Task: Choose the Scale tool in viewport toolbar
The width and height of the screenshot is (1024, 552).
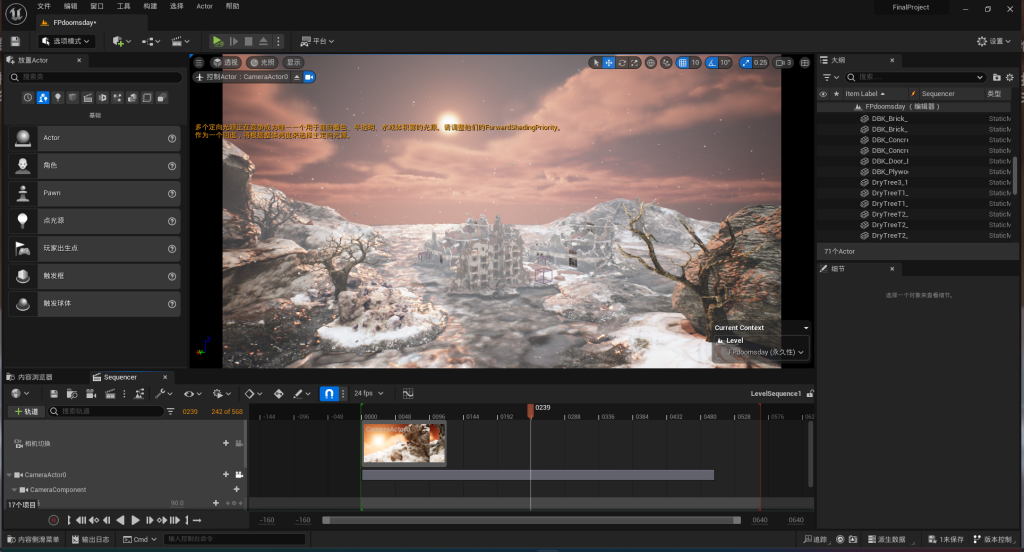Action: tap(635, 63)
